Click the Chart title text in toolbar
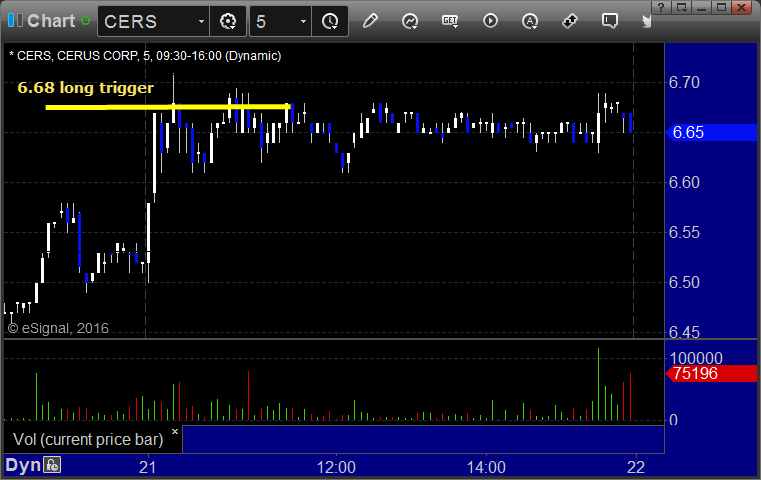The height and width of the screenshot is (480, 761). 51,21
